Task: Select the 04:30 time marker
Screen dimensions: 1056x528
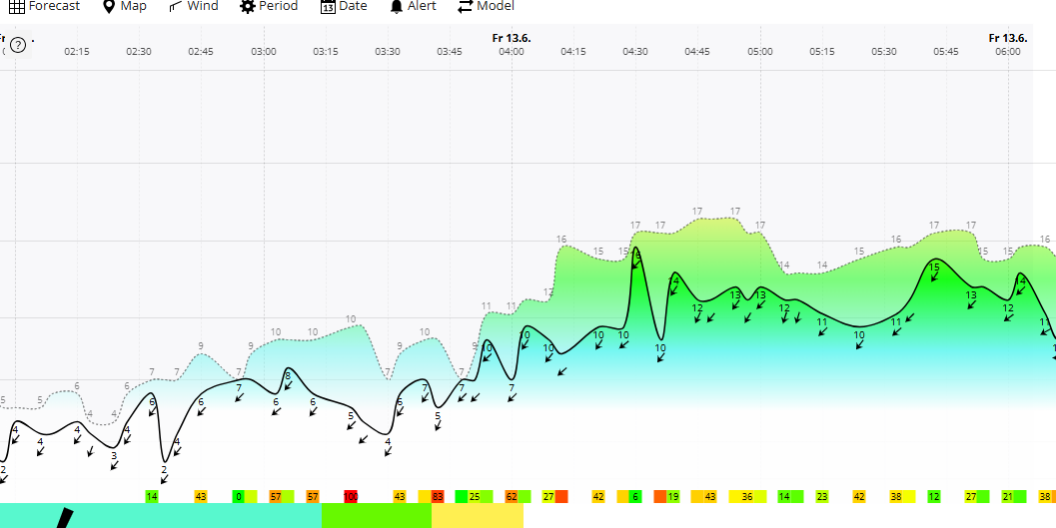Action: click(635, 51)
